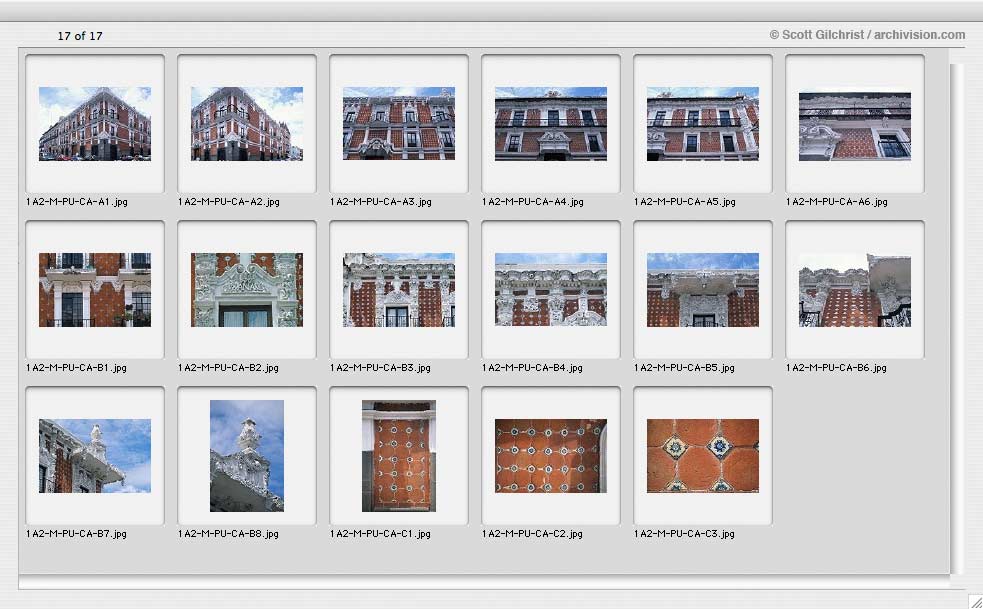Image resolution: width=983 pixels, height=609 pixels.
Task: Click filename label 1A2-M-PU-CA-B2.jpg
Action: click(x=229, y=368)
